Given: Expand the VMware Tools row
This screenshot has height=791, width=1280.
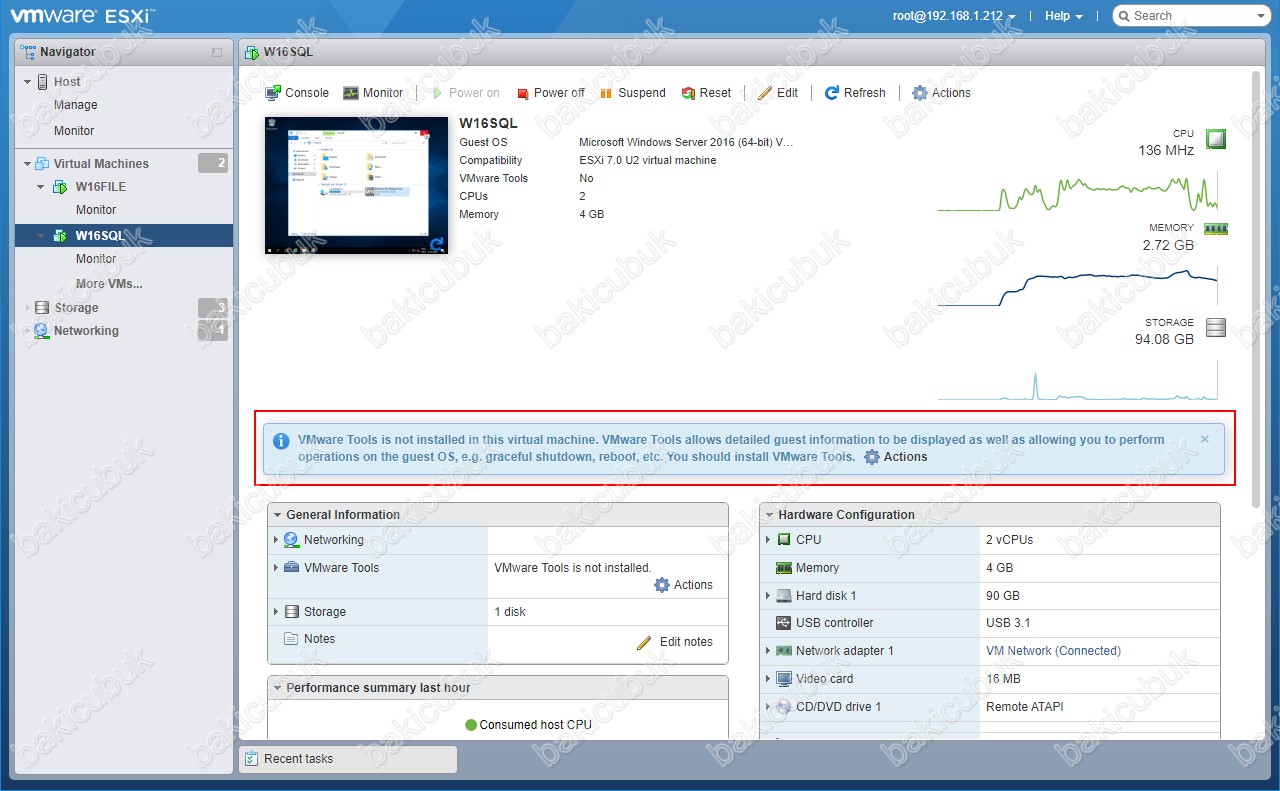Looking at the screenshot, I should click(x=276, y=567).
